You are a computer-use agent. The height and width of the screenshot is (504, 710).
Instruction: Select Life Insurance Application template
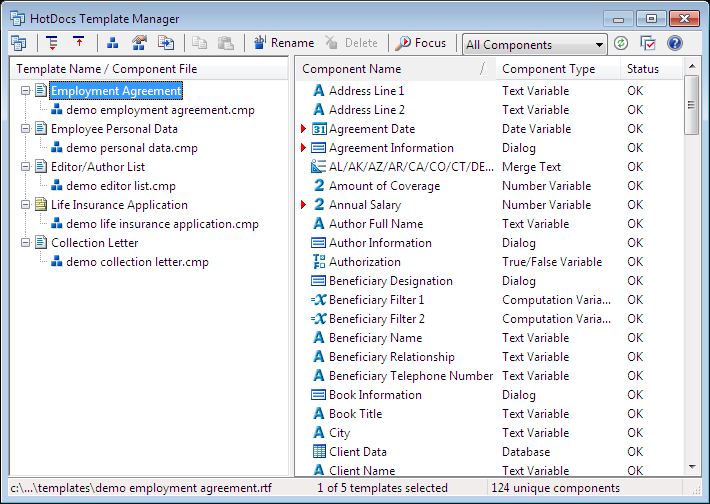coord(119,205)
